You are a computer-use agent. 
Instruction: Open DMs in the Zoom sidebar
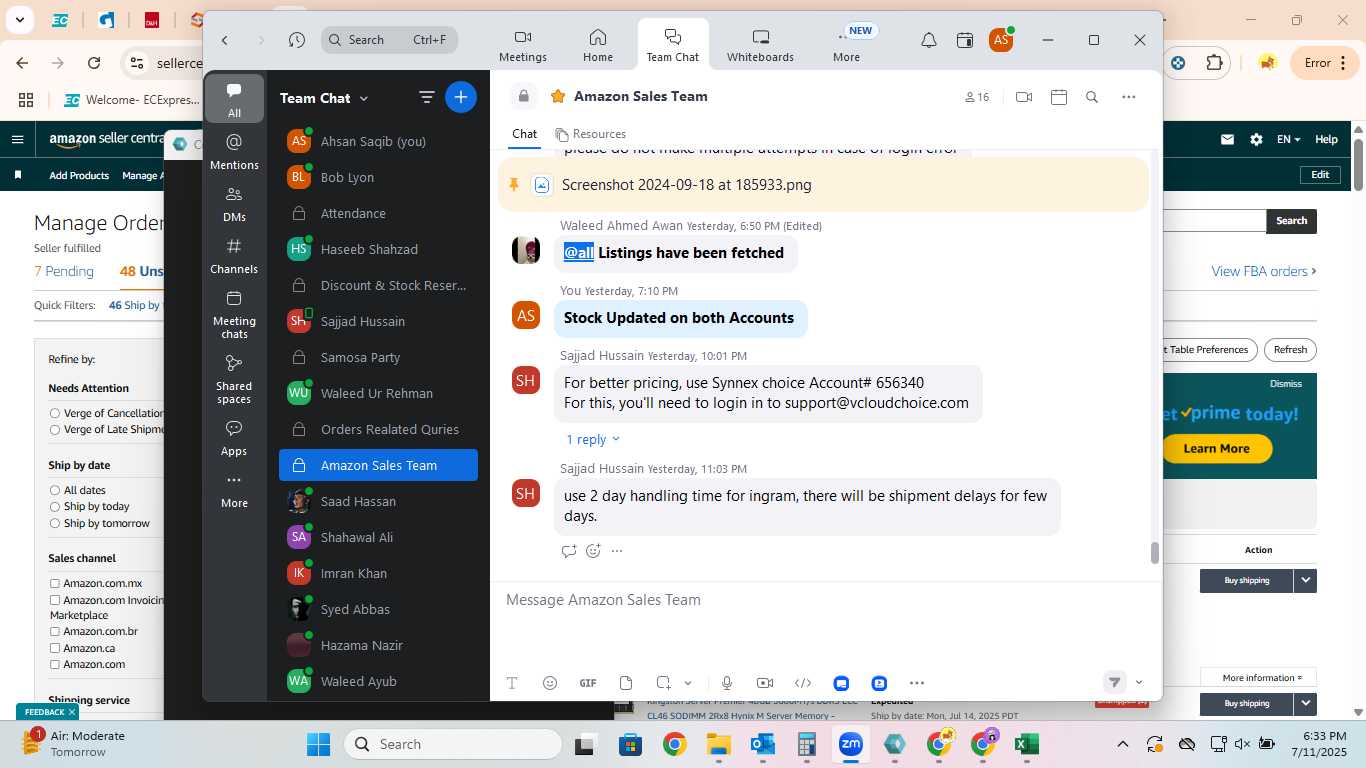click(x=234, y=204)
